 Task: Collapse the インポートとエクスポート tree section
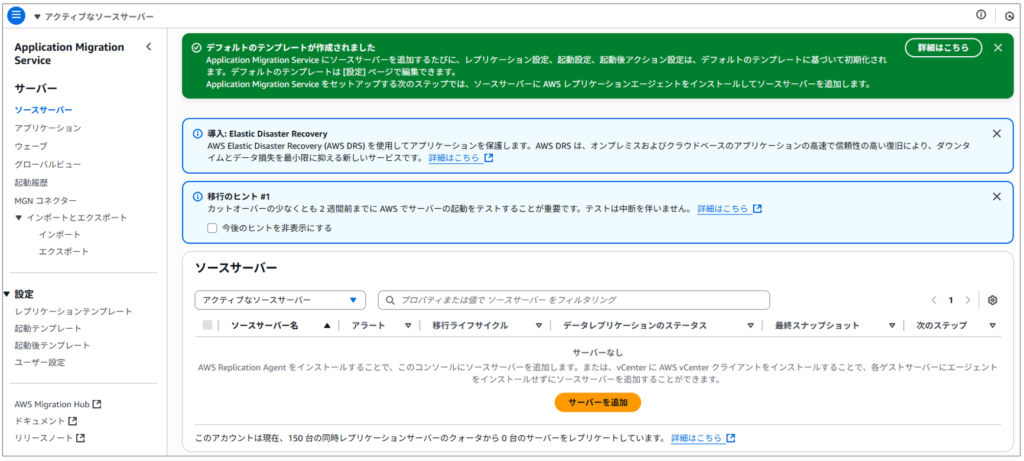19,217
